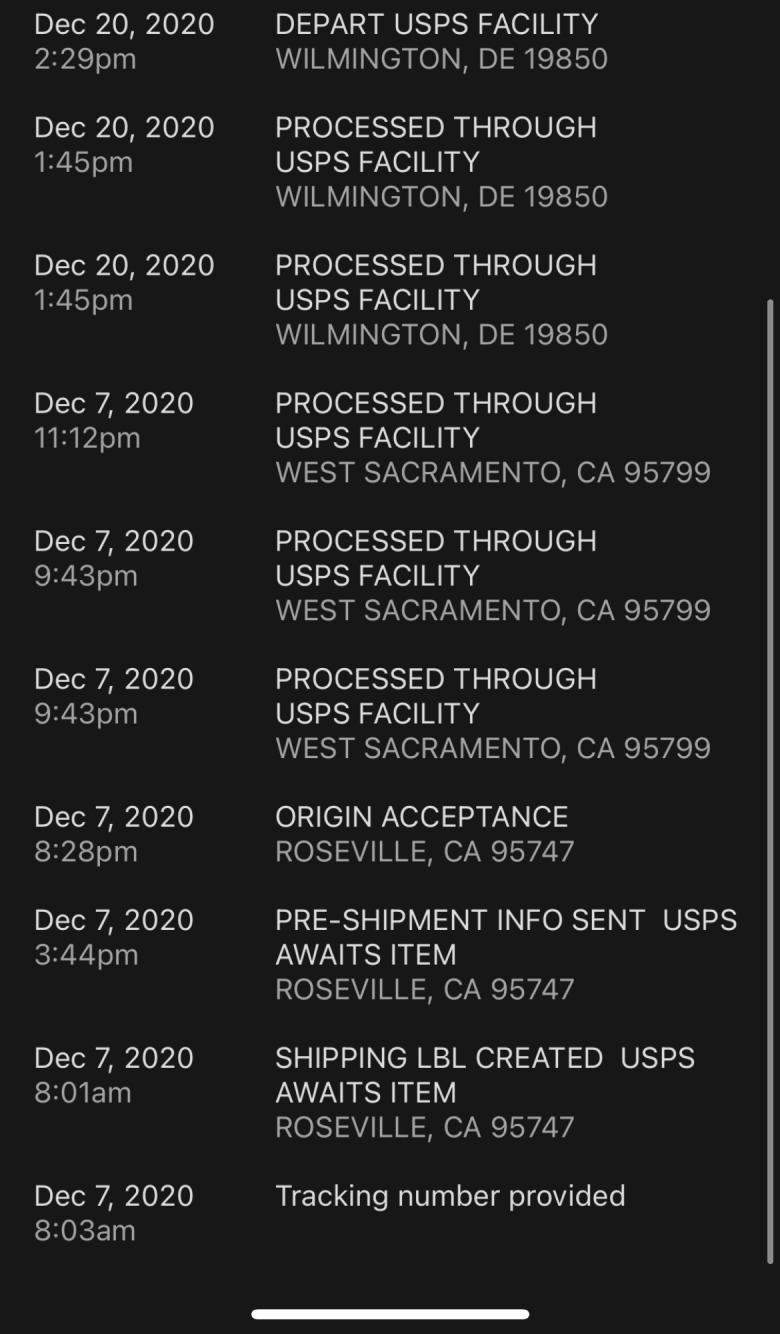Tap SHIPPING LBL CREATED USPS AWAITS ITEM
The image size is (780, 1334).
click(485, 1075)
